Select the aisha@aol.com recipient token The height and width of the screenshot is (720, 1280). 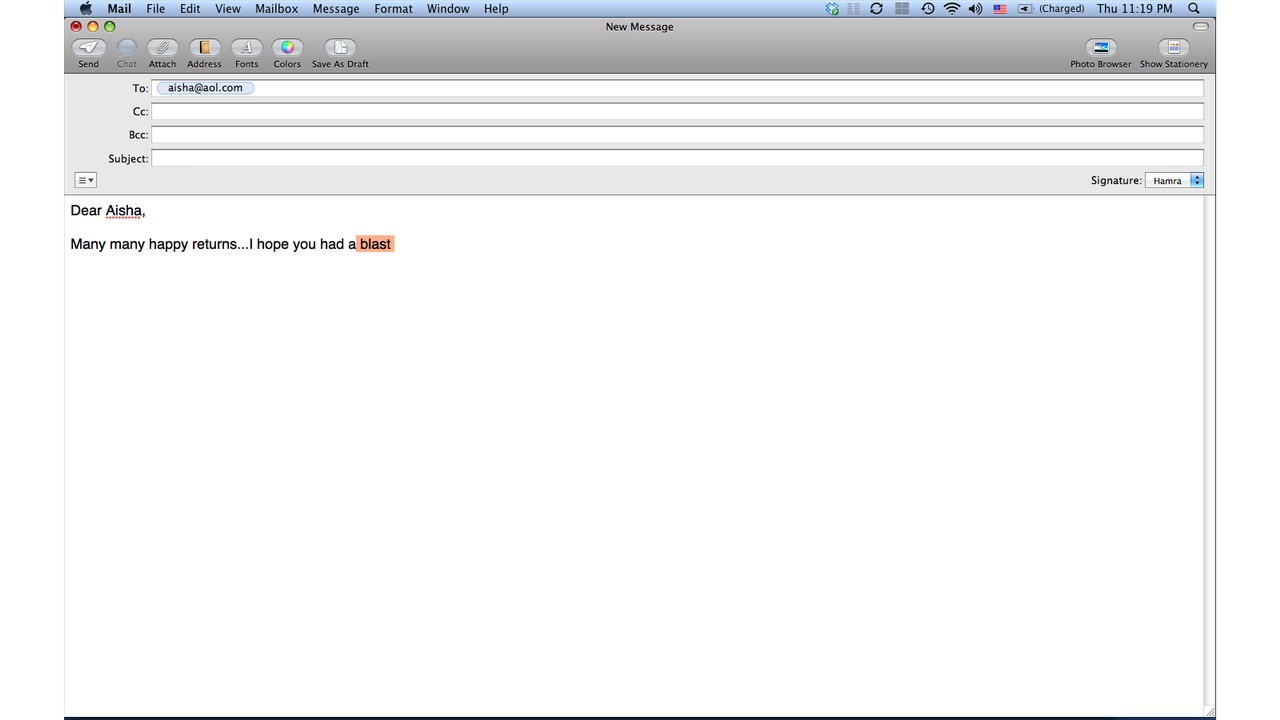(x=205, y=88)
